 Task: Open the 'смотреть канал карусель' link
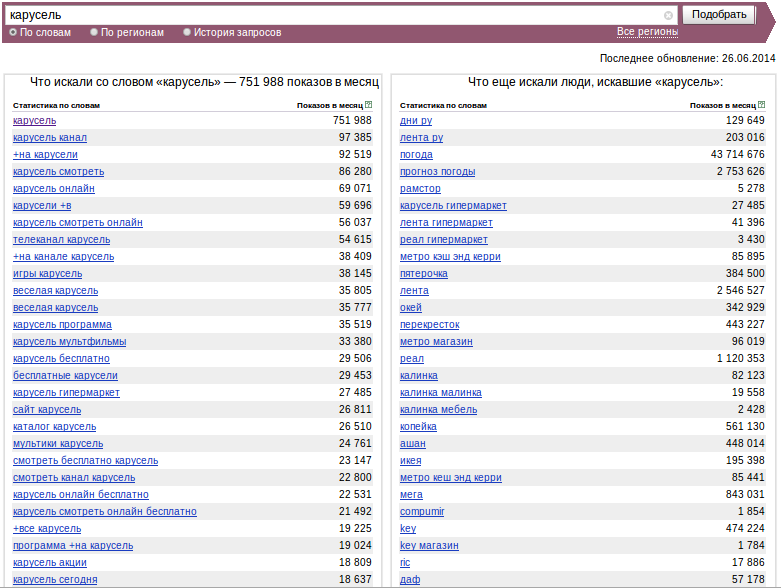74,477
